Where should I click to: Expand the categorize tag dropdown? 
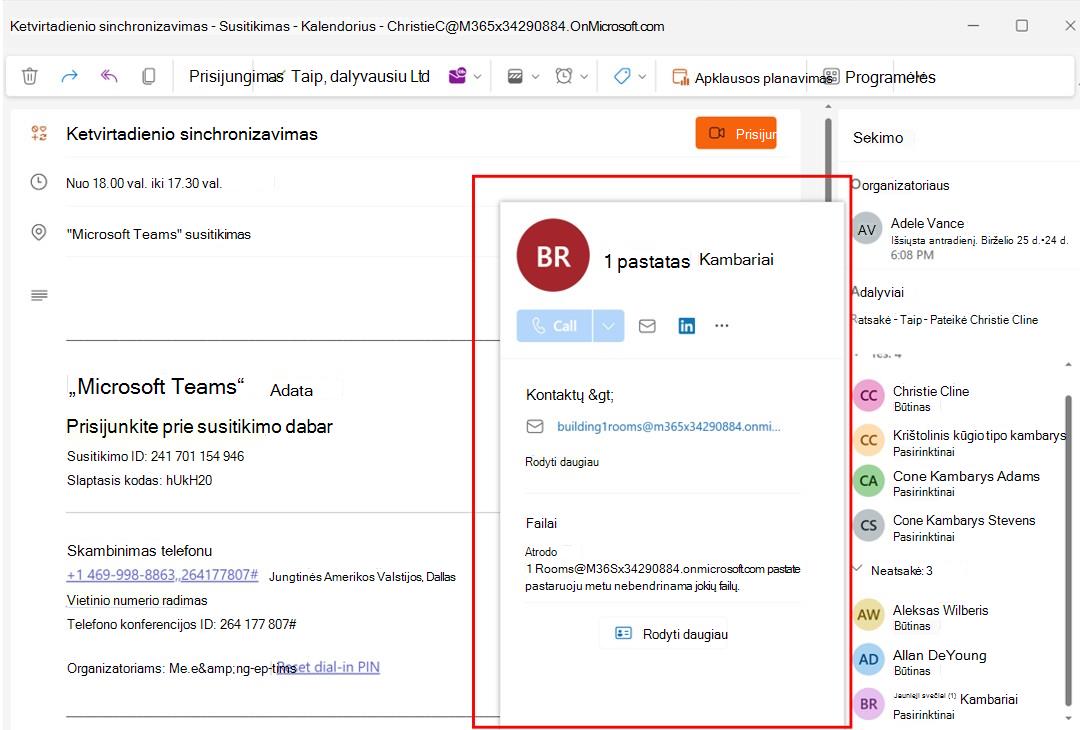coord(642,76)
